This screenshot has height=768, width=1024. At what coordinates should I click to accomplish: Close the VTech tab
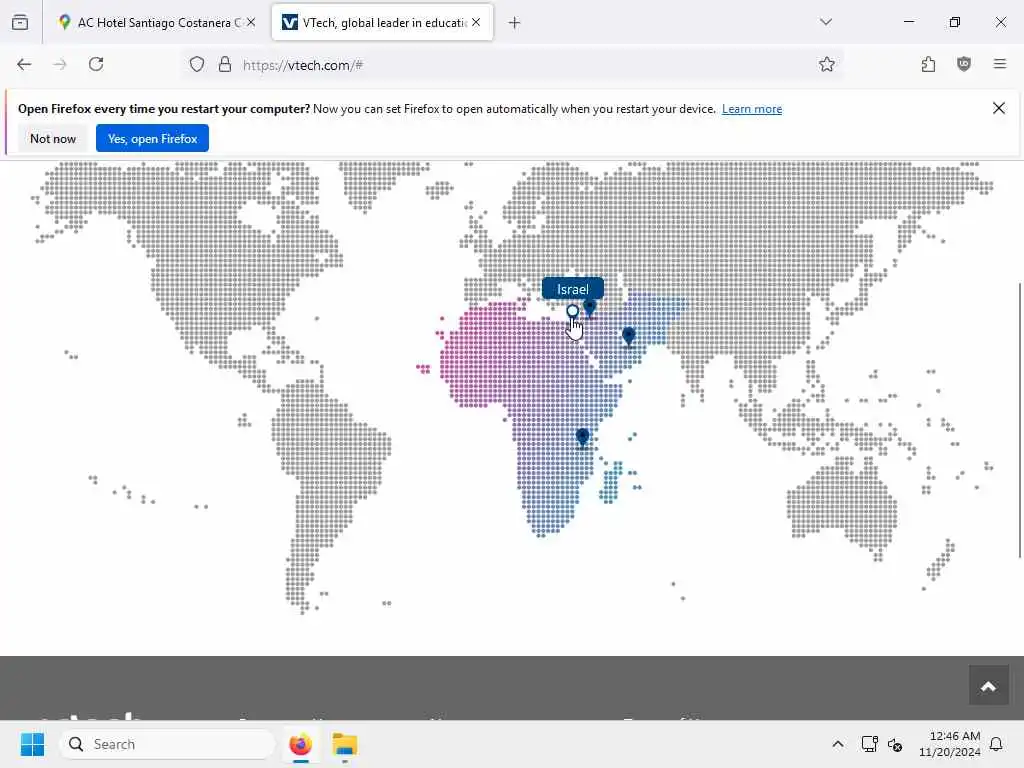[476, 22]
